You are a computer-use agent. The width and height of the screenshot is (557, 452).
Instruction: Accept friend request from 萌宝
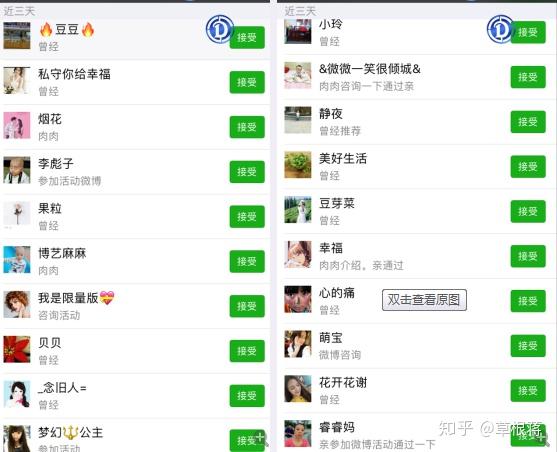(x=528, y=345)
